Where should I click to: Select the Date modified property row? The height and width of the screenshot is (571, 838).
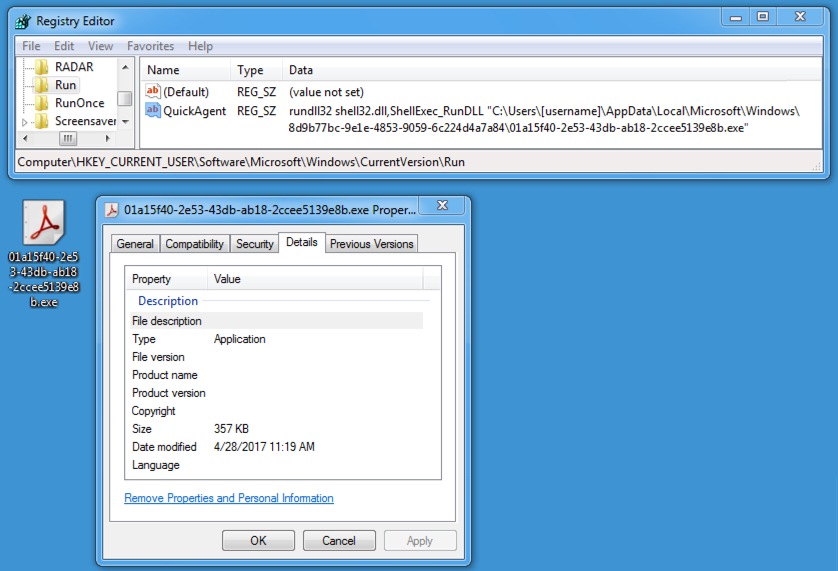276,446
